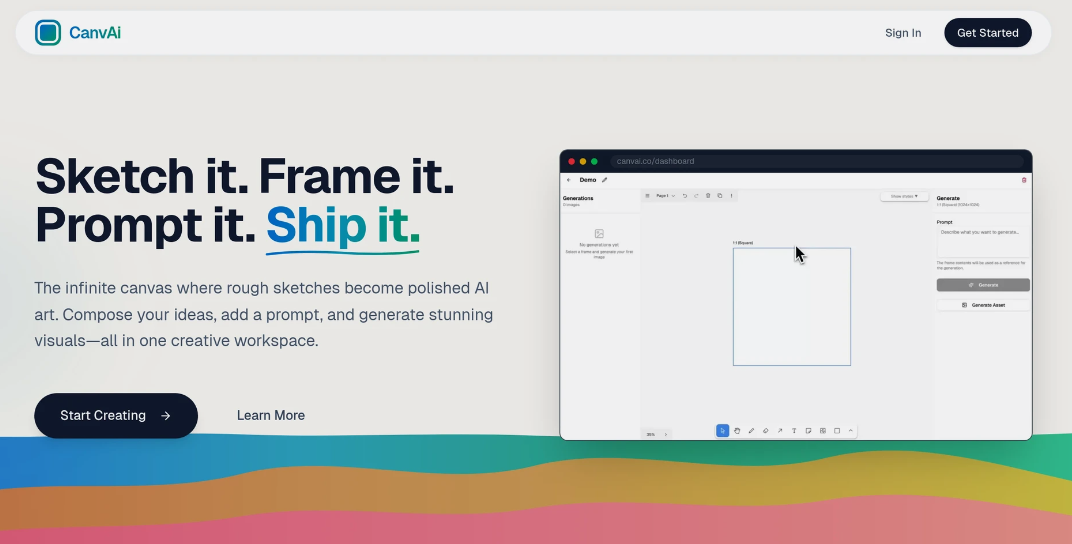The width and height of the screenshot is (1072, 544).
Task: Click the Sign In link
Action: (903, 33)
